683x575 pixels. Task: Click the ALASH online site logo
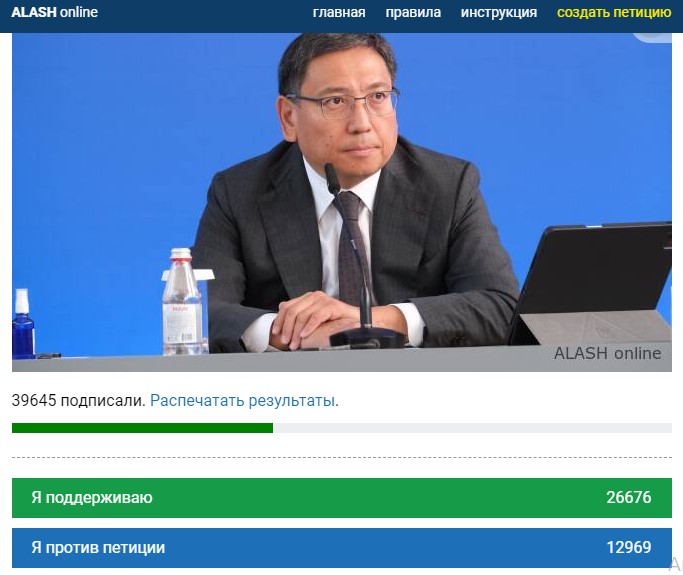point(54,12)
